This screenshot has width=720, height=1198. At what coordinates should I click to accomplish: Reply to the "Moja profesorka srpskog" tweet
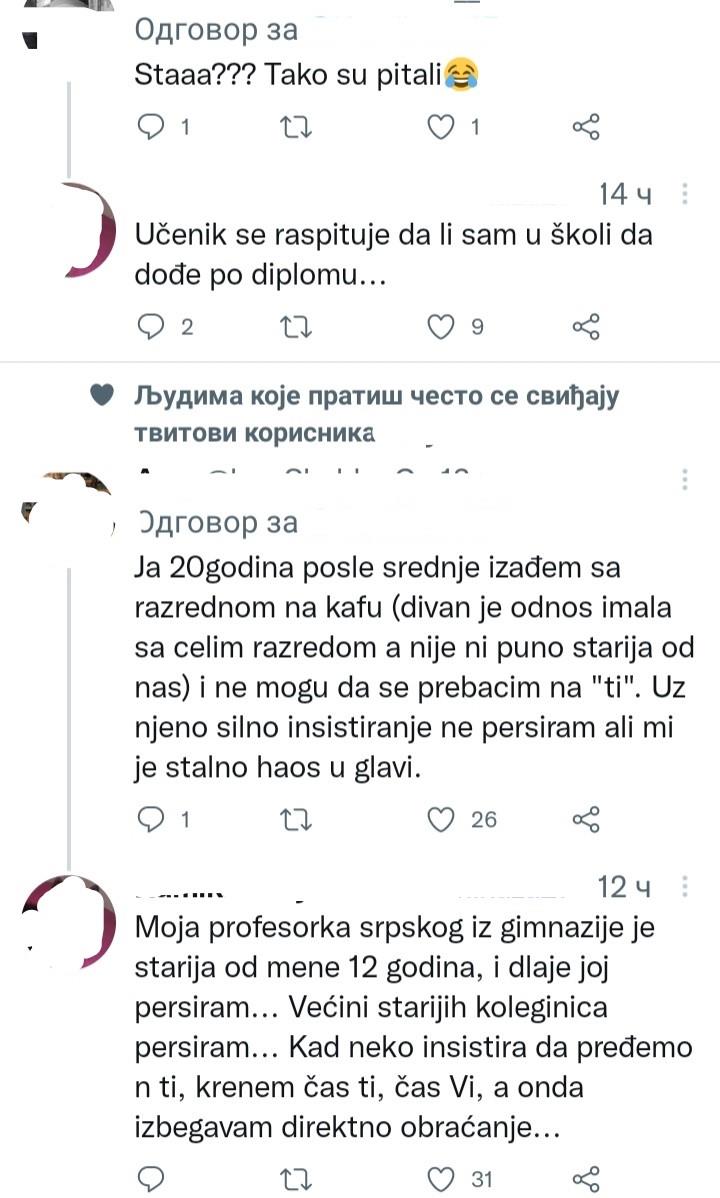point(150,1178)
